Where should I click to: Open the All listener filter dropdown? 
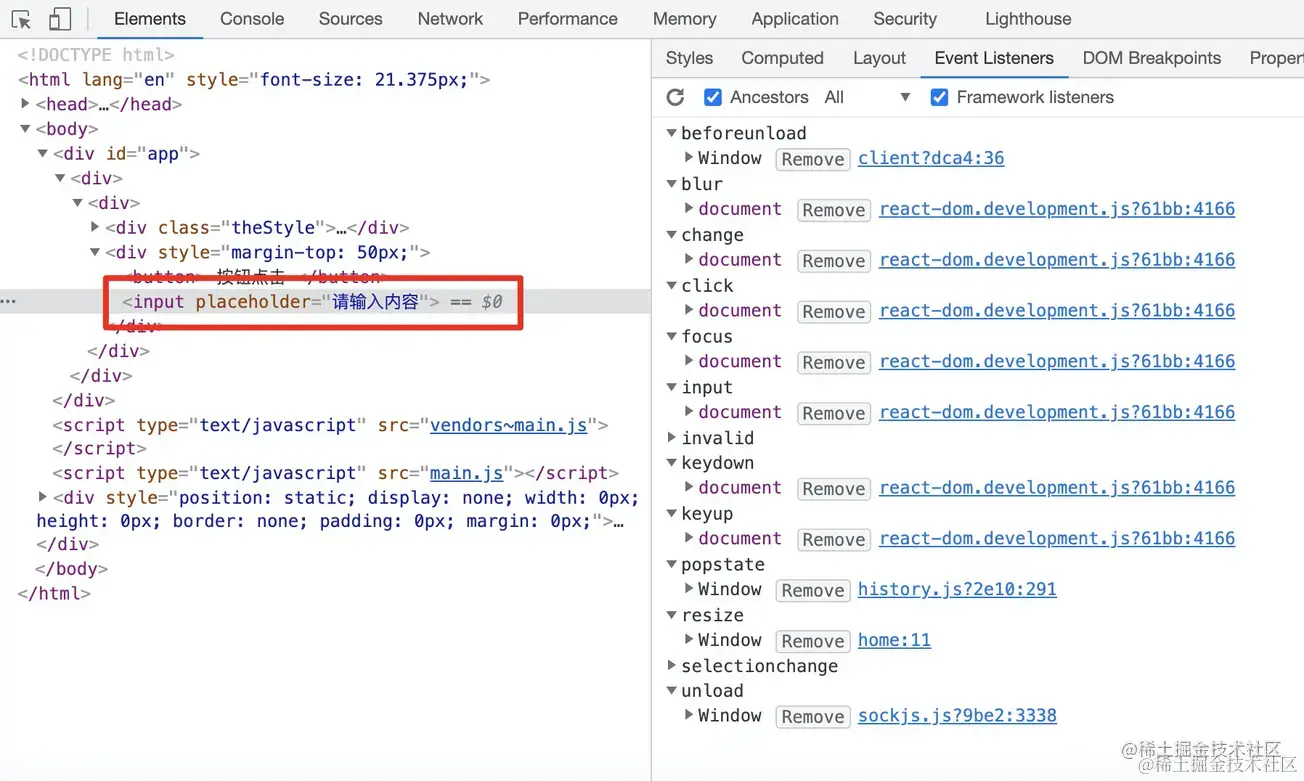pyautogui.click(x=867, y=97)
